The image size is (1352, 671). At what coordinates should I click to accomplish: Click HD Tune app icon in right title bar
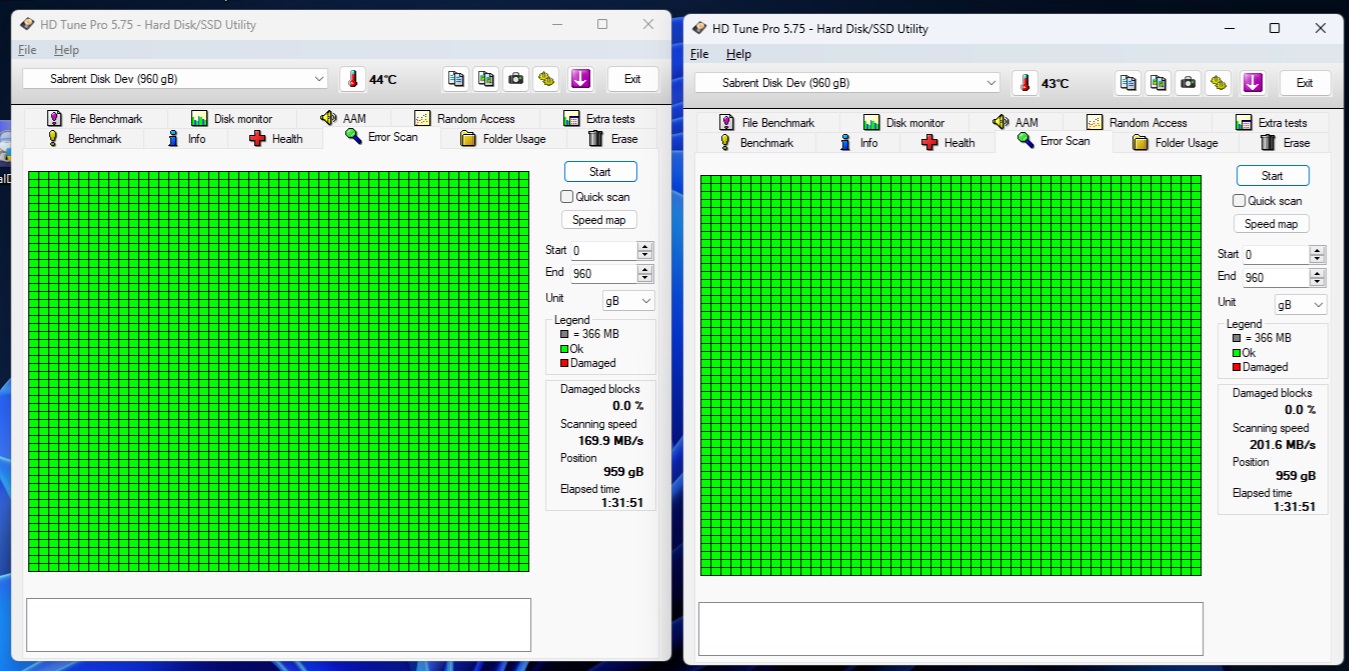pyautogui.click(x=699, y=28)
